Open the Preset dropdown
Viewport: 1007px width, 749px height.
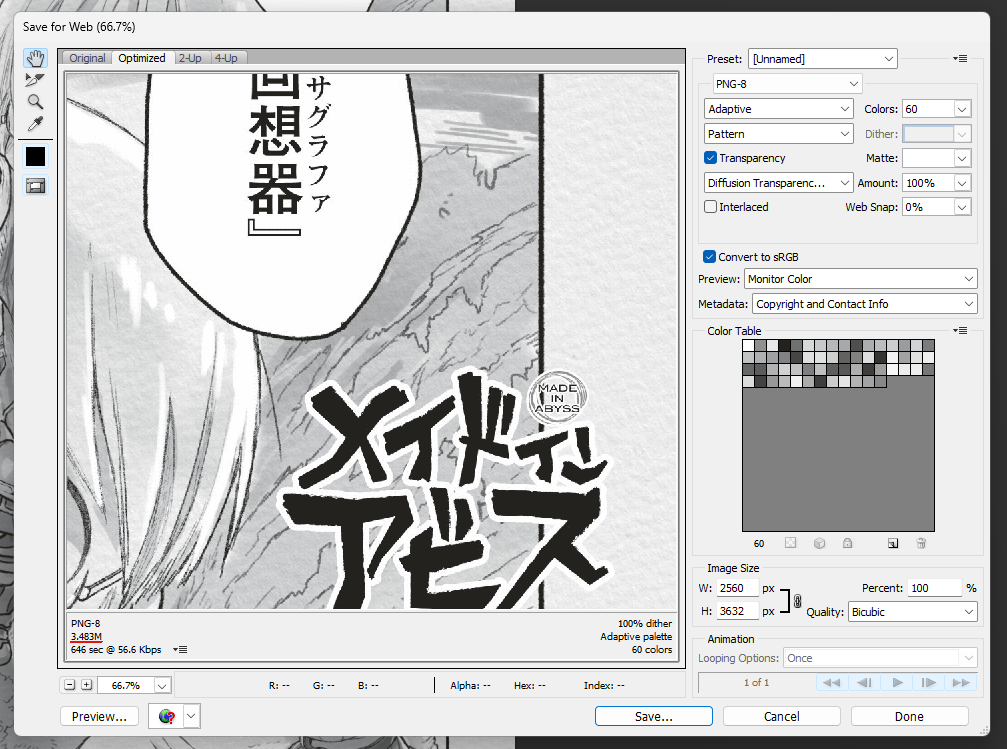(x=823, y=58)
